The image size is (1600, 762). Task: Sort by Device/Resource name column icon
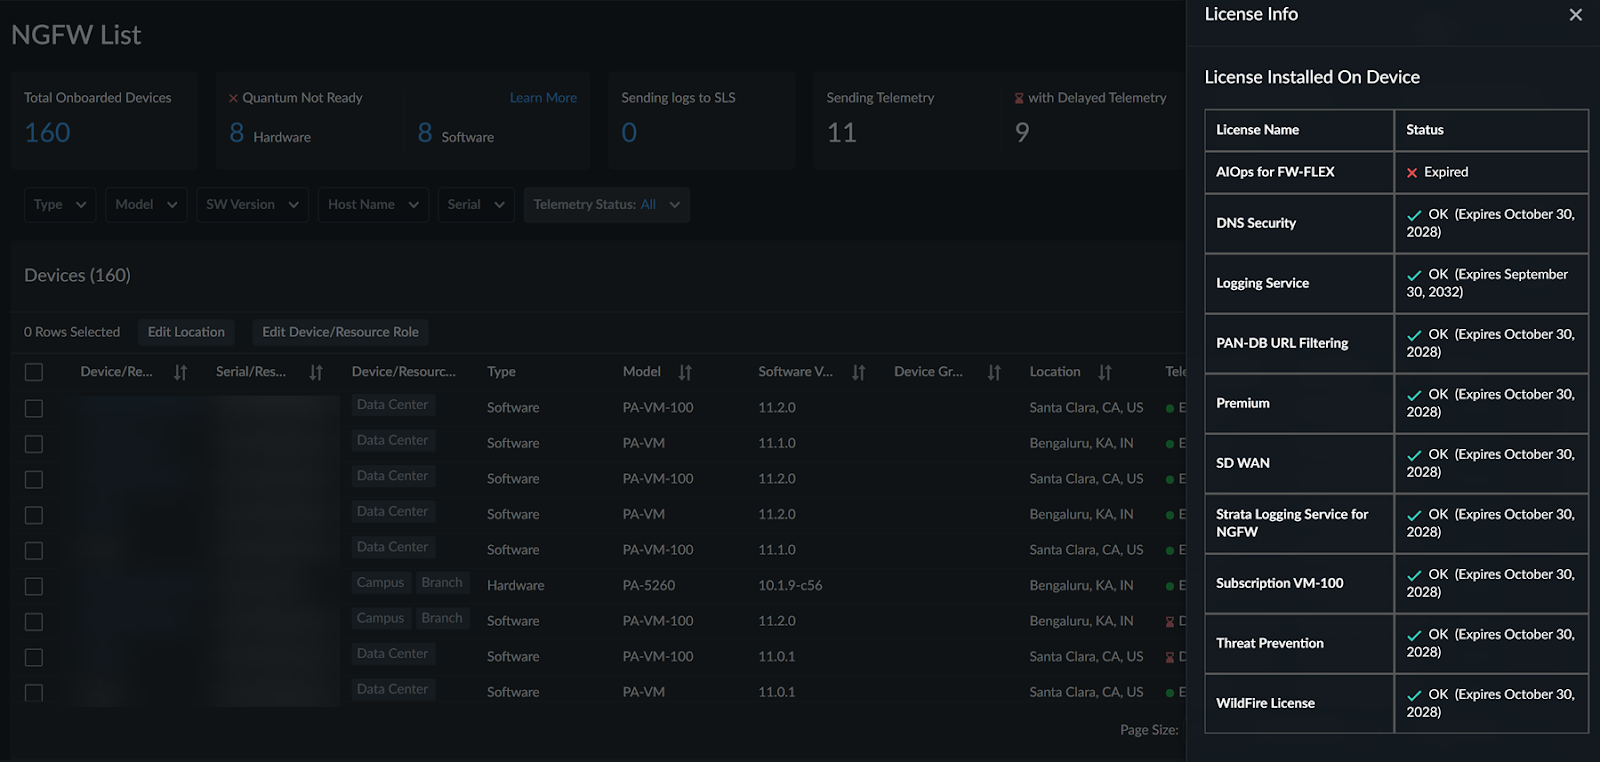[180, 372]
